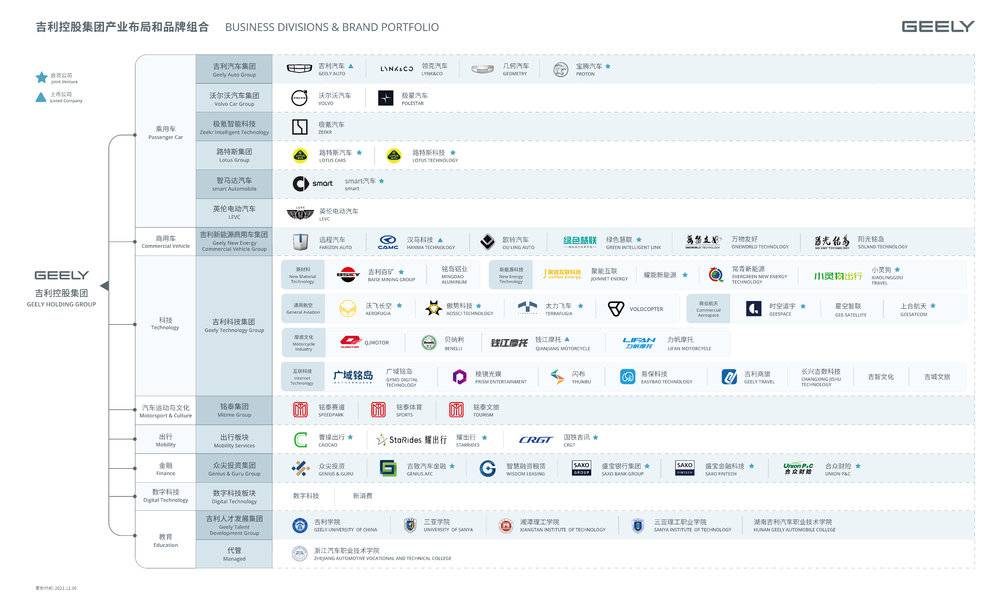Click the Polestar black square logo
The height and width of the screenshot is (607, 1000).
coord(386,98)
